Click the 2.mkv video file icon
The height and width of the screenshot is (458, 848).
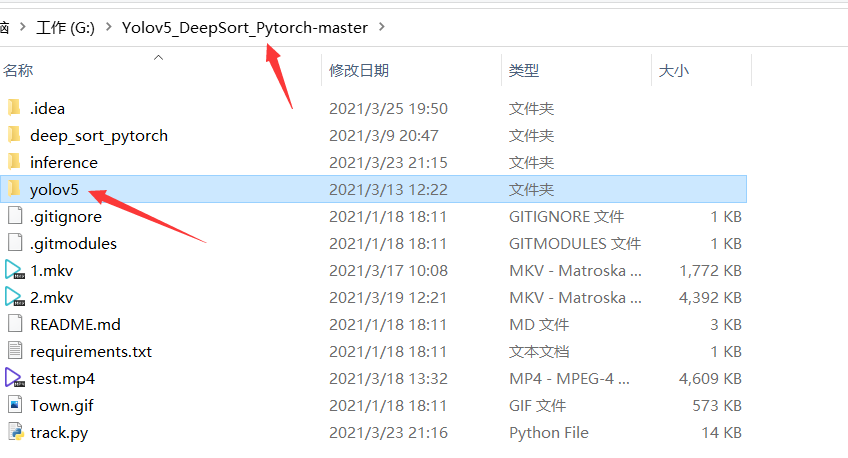tap(15, 297)
